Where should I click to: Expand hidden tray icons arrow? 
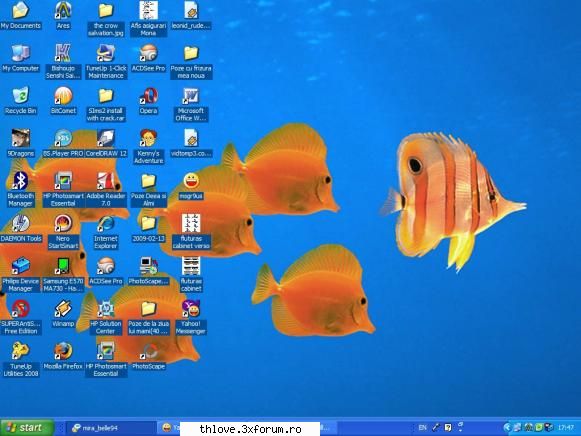click(x=507, y=427)
